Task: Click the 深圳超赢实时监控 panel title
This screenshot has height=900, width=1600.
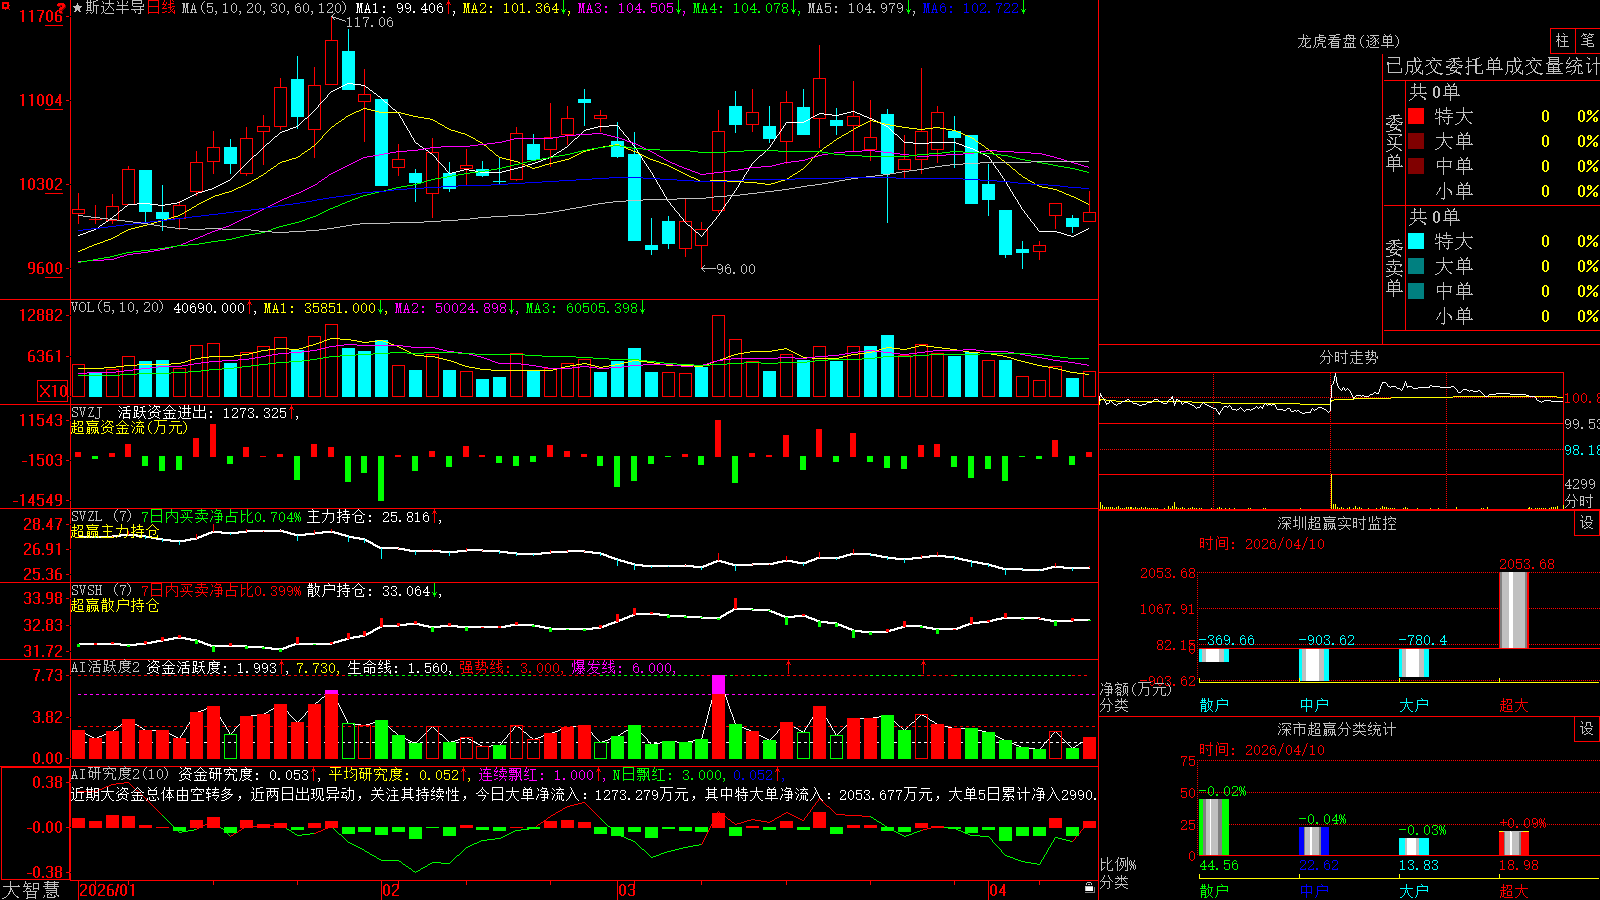Action: [1336, 523]
